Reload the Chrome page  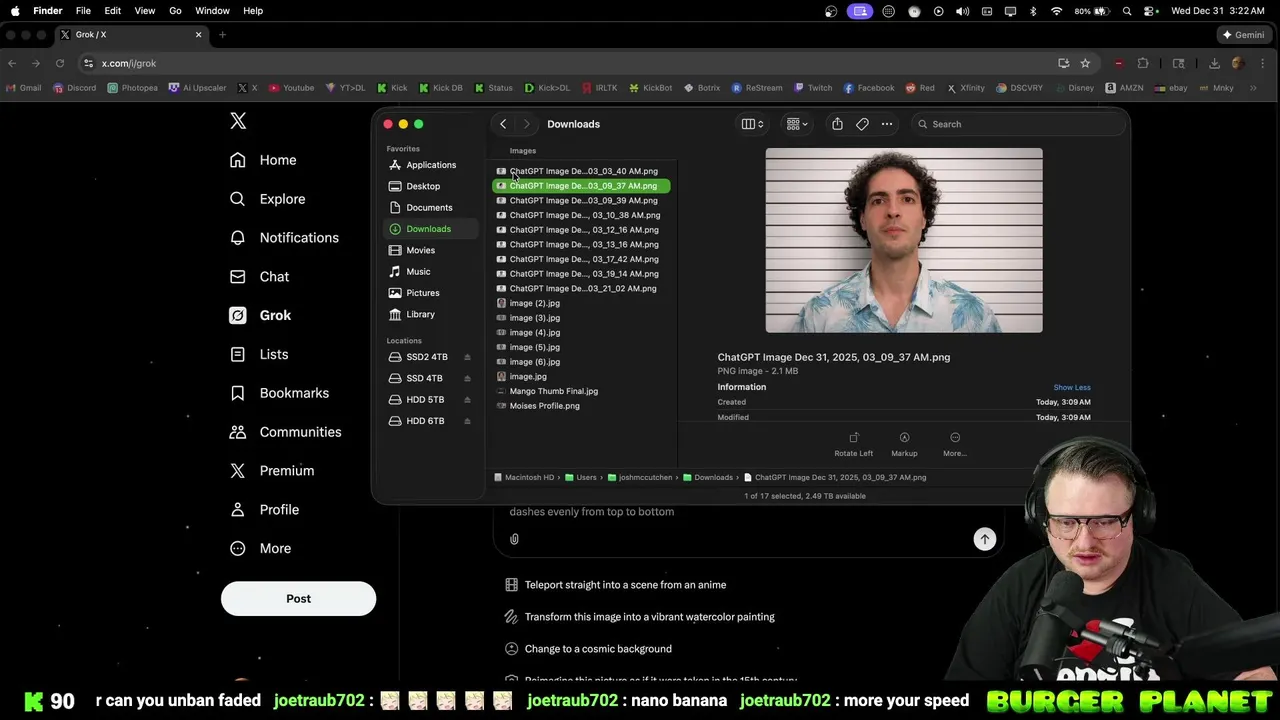pos(60,63)
